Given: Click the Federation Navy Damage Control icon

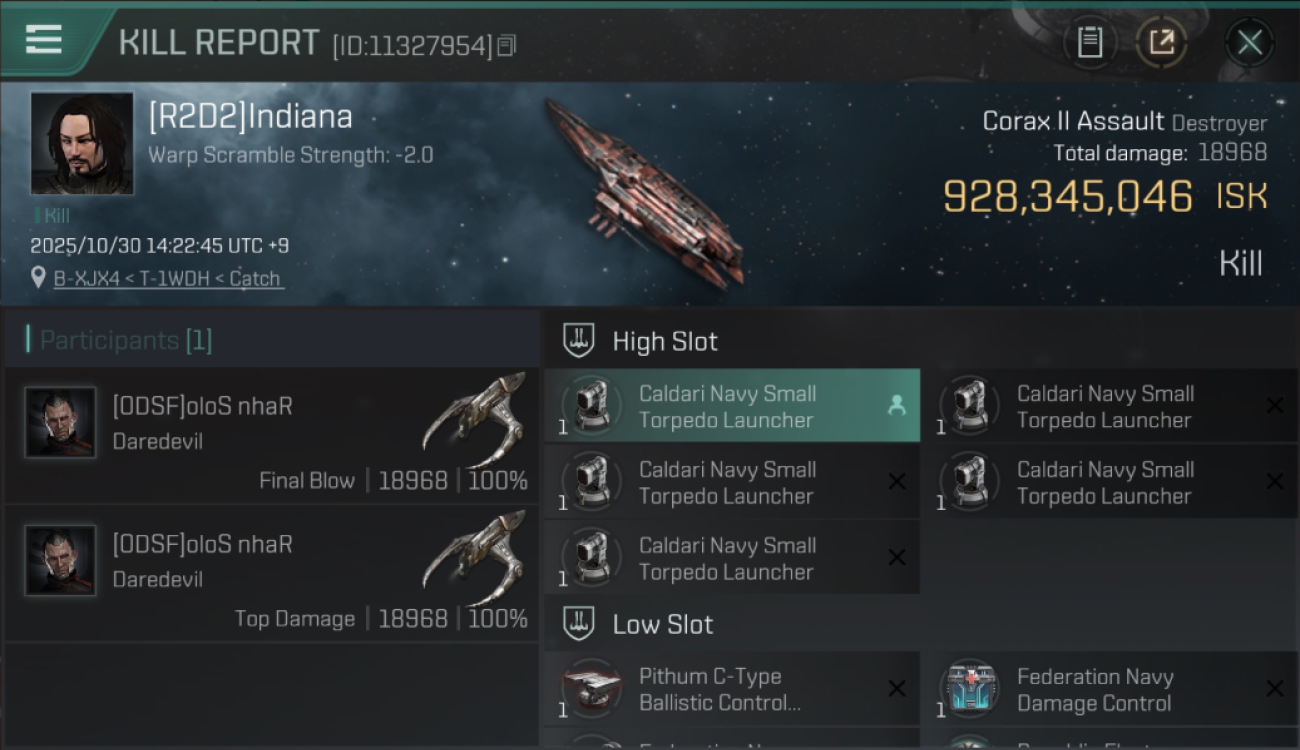Looking at the screenshot, I should point(969,689).
